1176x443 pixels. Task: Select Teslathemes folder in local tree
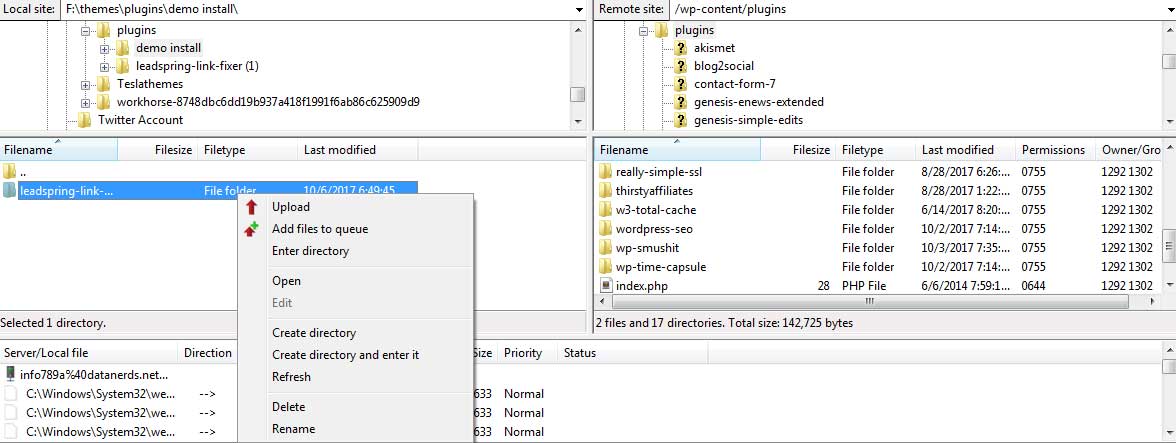click(150, 84)
